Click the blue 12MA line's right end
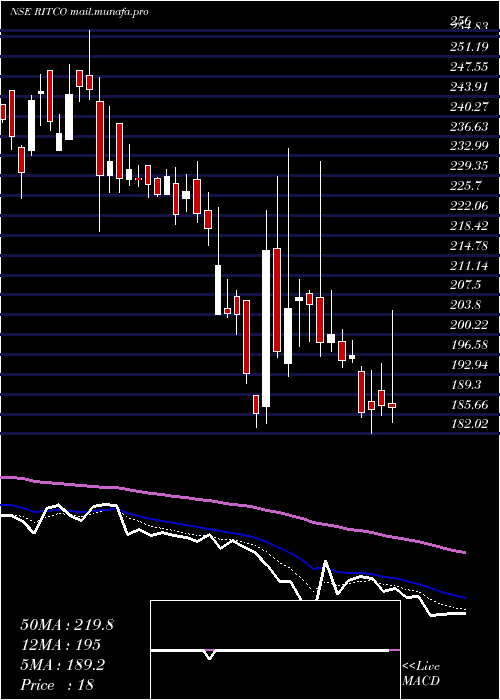This screenshot has width=500, height=700. pos(464,598)
